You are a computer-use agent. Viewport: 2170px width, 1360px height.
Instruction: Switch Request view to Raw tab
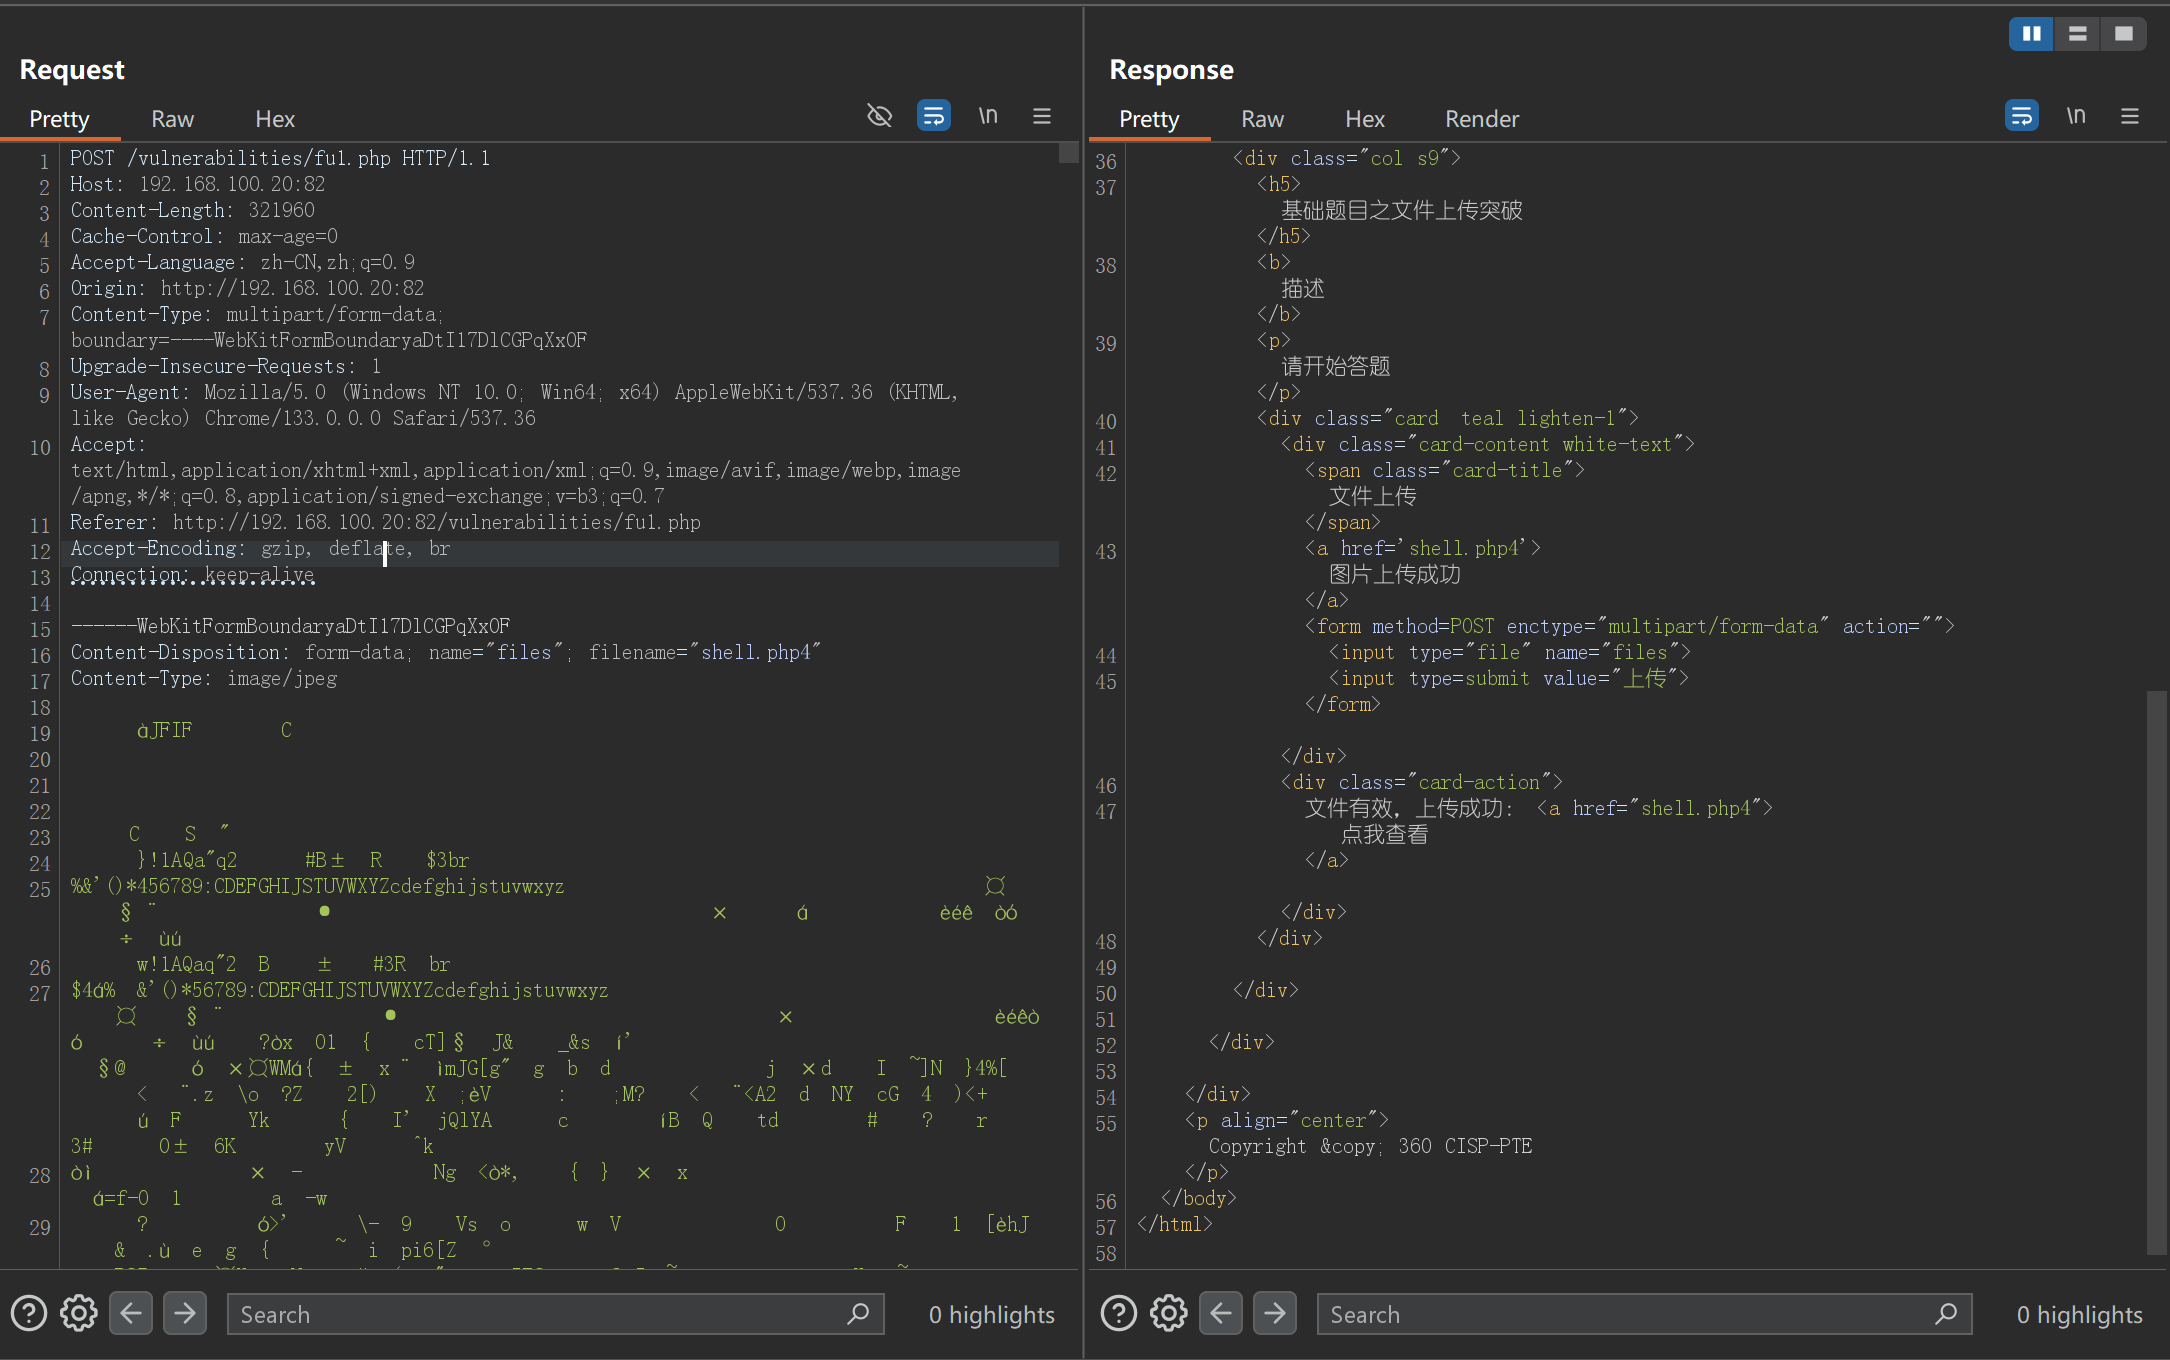[172, 119]
